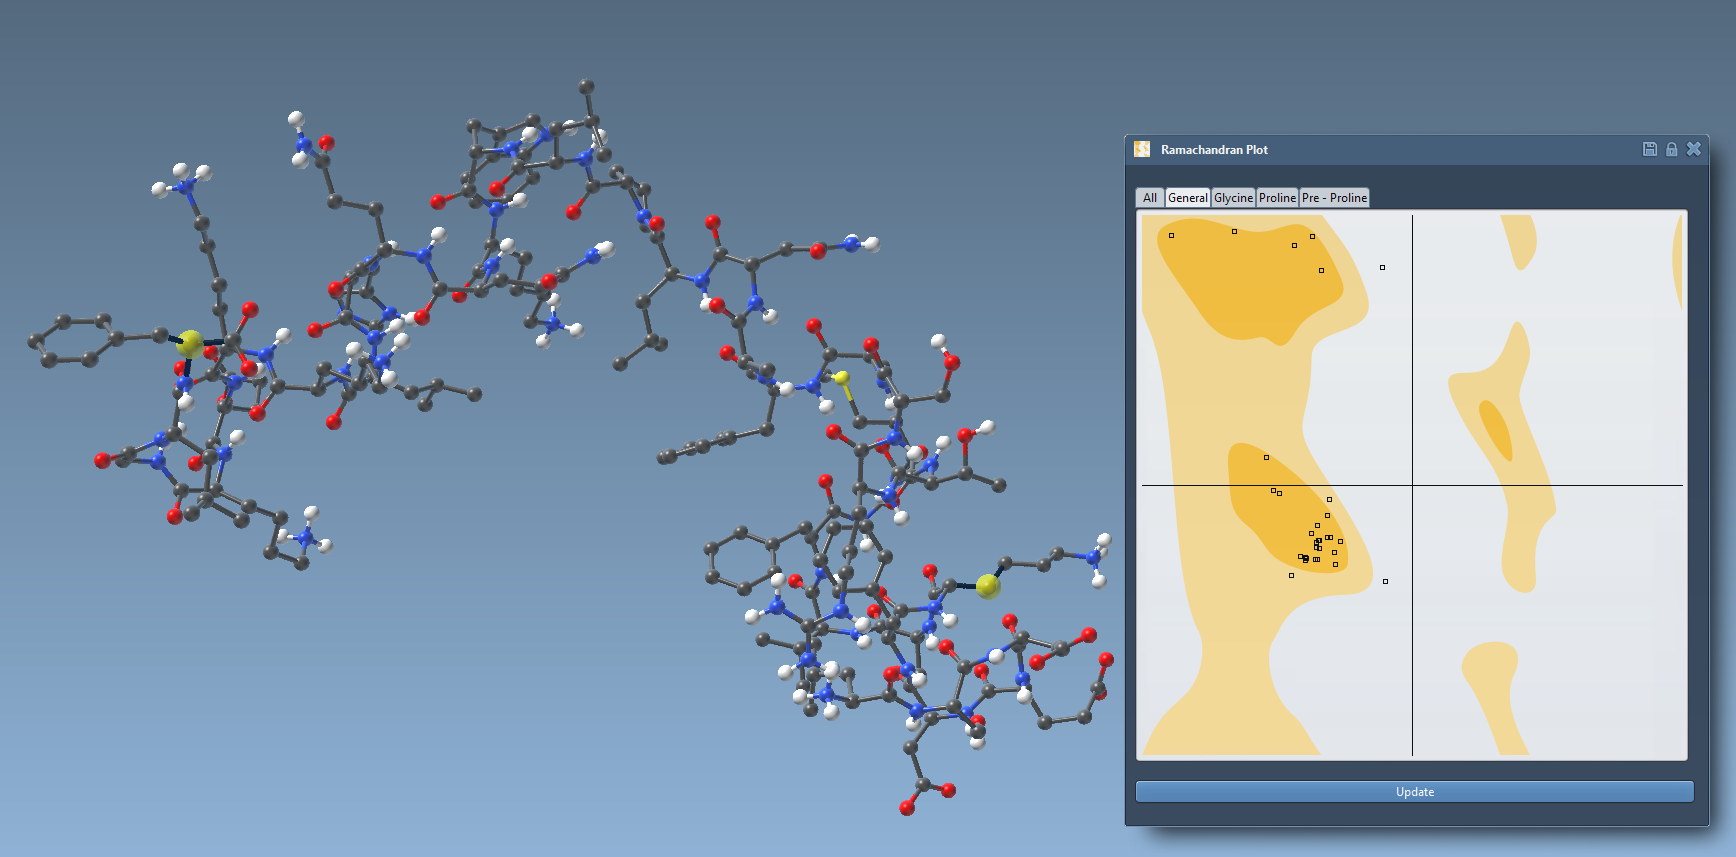Toggle the padlock icon in plot header
Image resolution: width=1736 pixels, height=857 pixels.
1671,149
